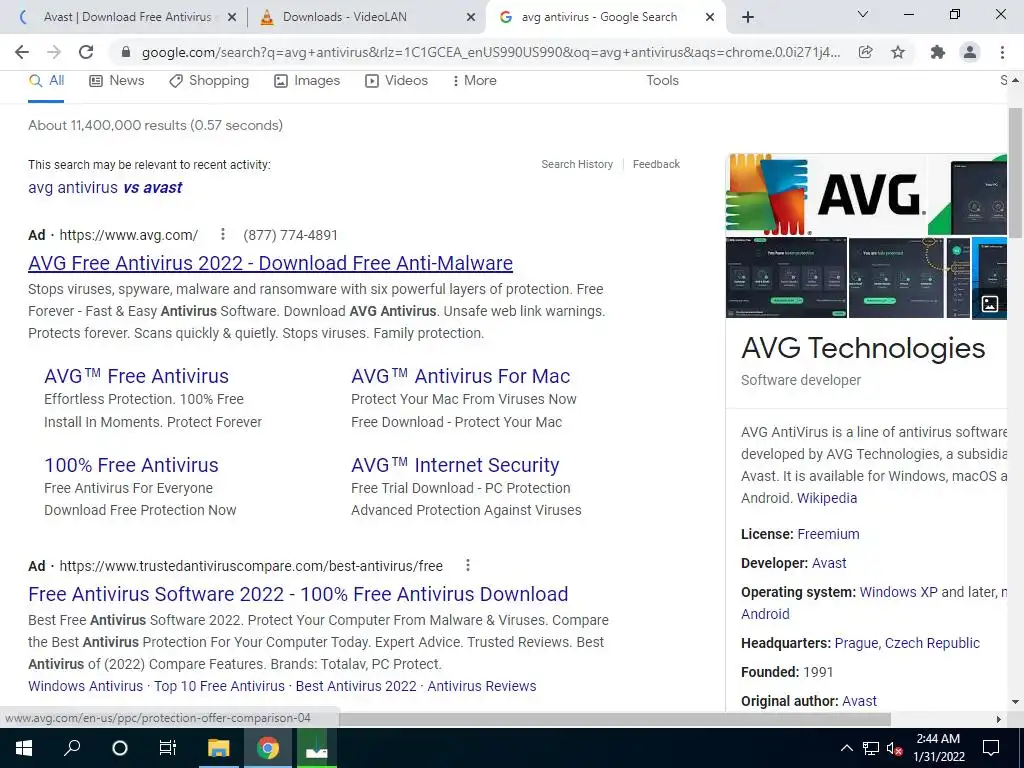The height and width of the screenshot is (768, 1024).
Task: Open the Chrome profile avatar
Action: (x=970, y=52)
